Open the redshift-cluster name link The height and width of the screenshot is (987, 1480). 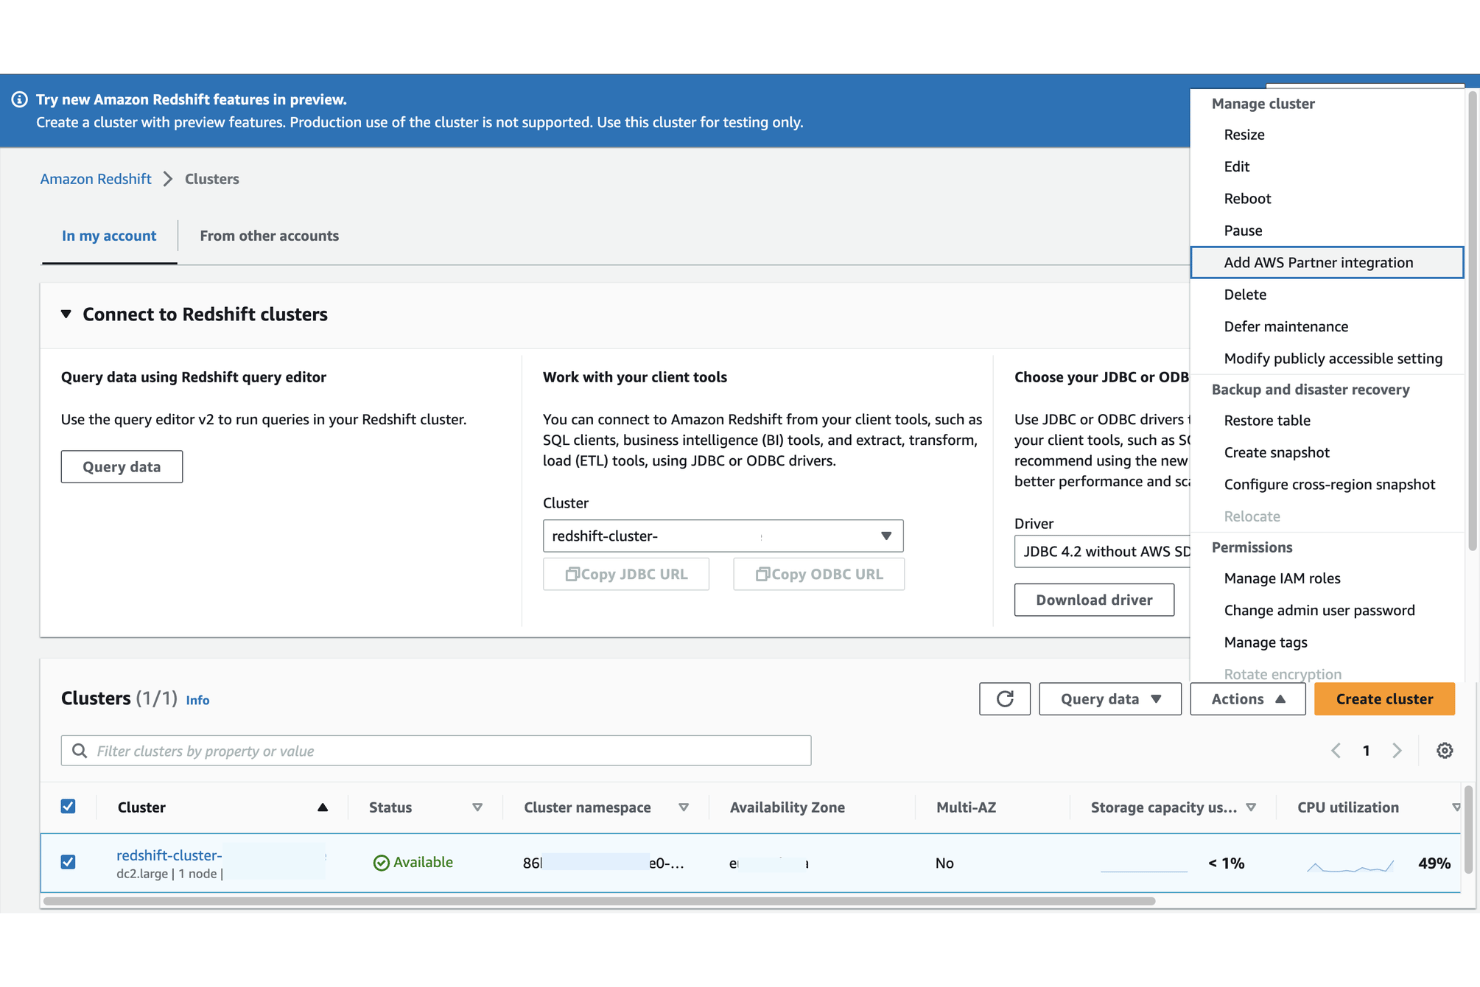point(169,856)
